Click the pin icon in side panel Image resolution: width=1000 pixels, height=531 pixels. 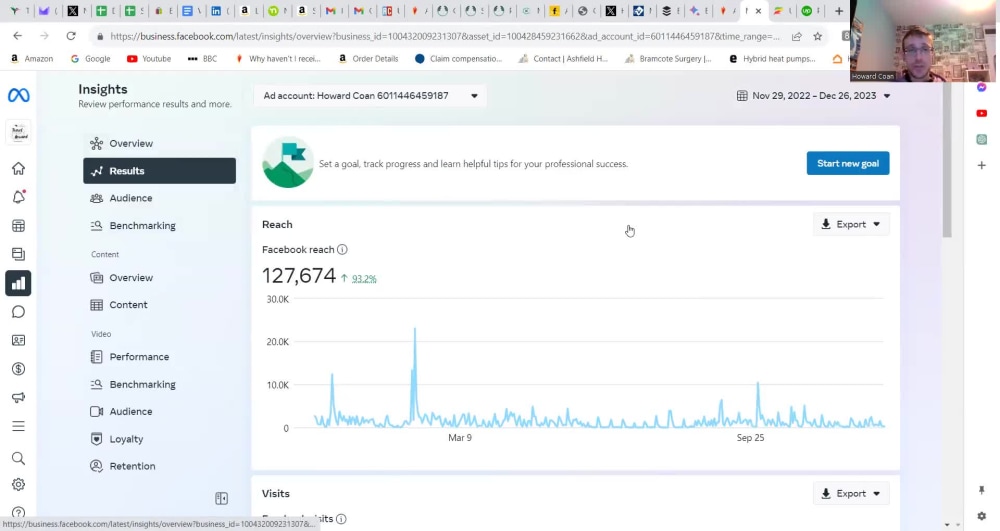pos(982,490)
